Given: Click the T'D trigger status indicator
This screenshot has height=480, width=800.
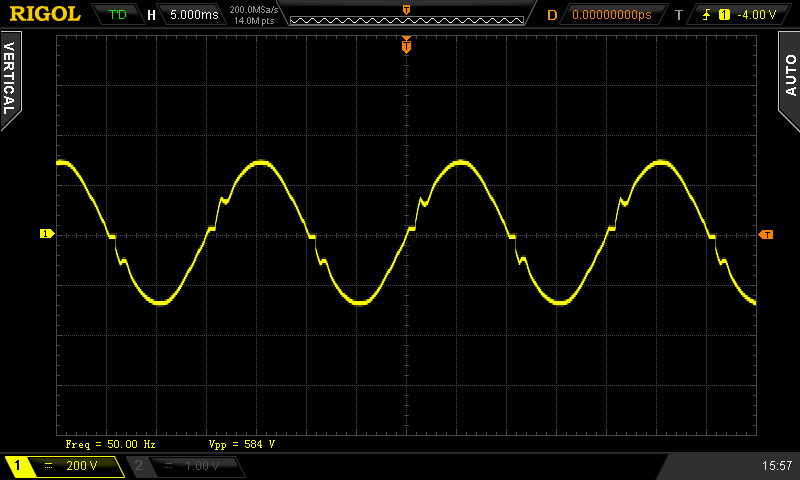Looking at the screenshot, I should 117,15.
